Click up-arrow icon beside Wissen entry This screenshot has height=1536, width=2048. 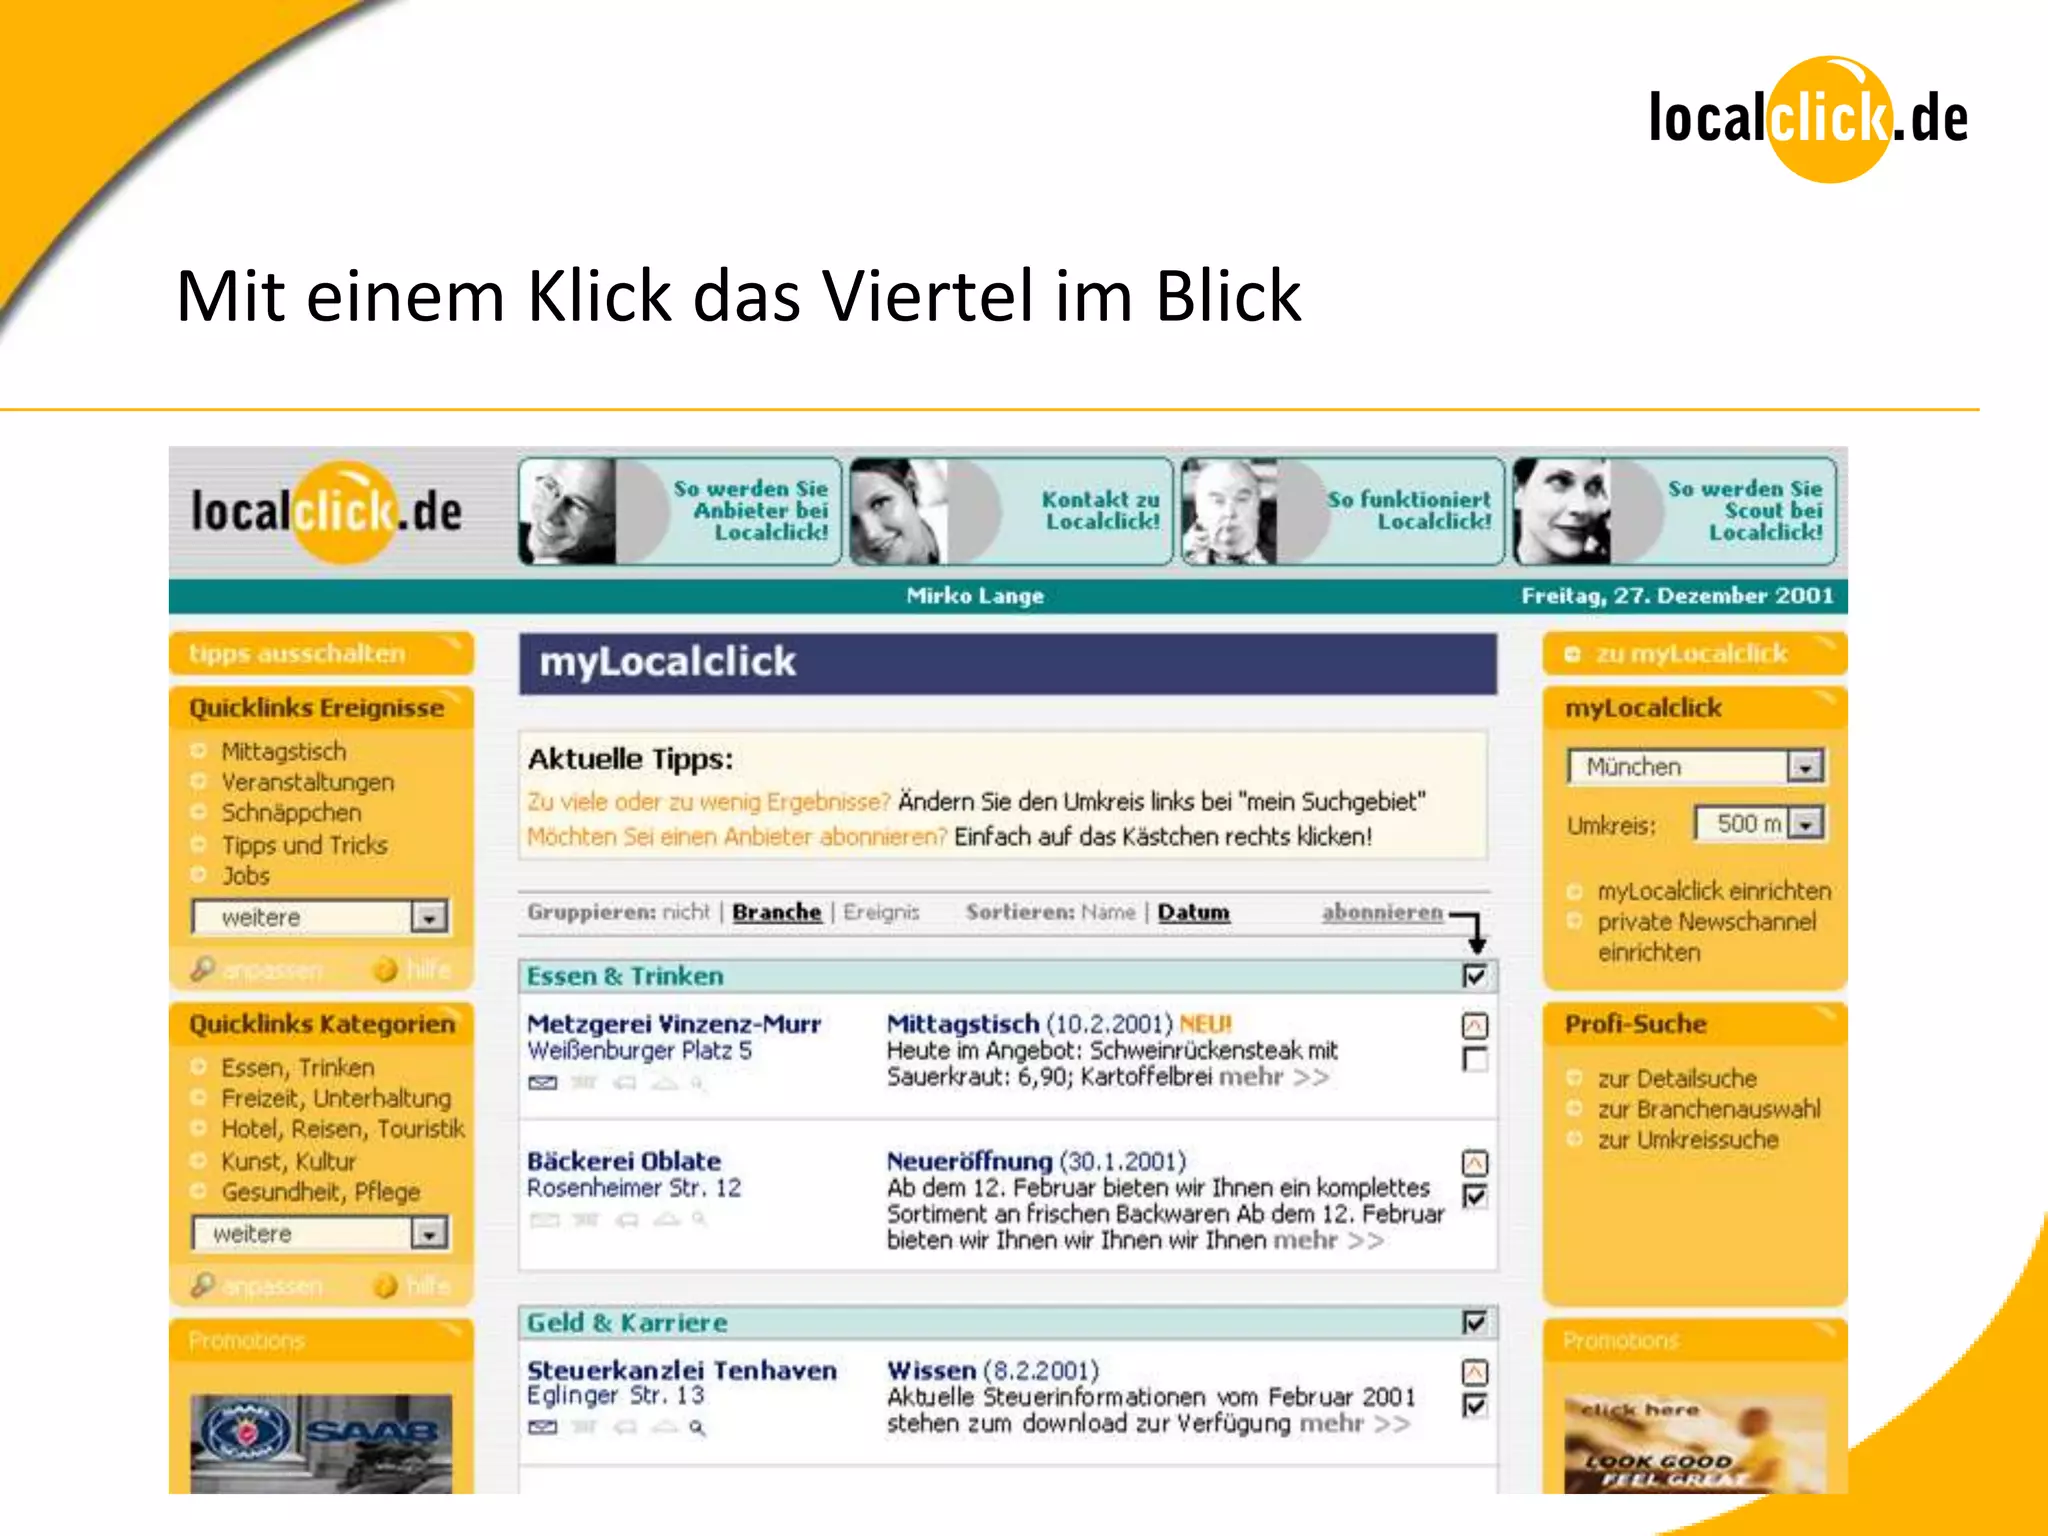pyautogui.click(x=1475, y=1372)
